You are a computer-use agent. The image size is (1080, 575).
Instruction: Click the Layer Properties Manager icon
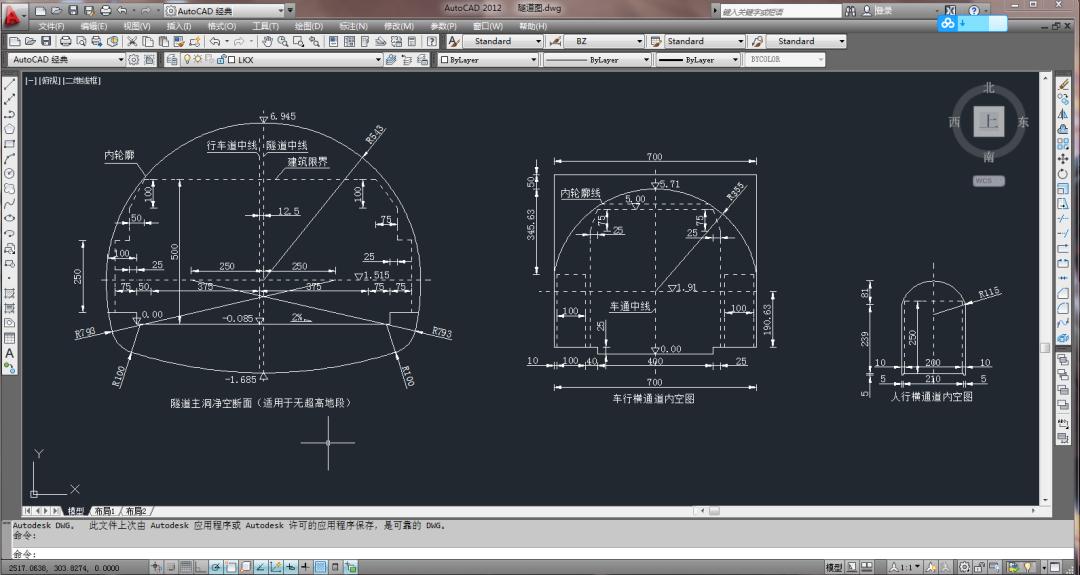point(168,60)
